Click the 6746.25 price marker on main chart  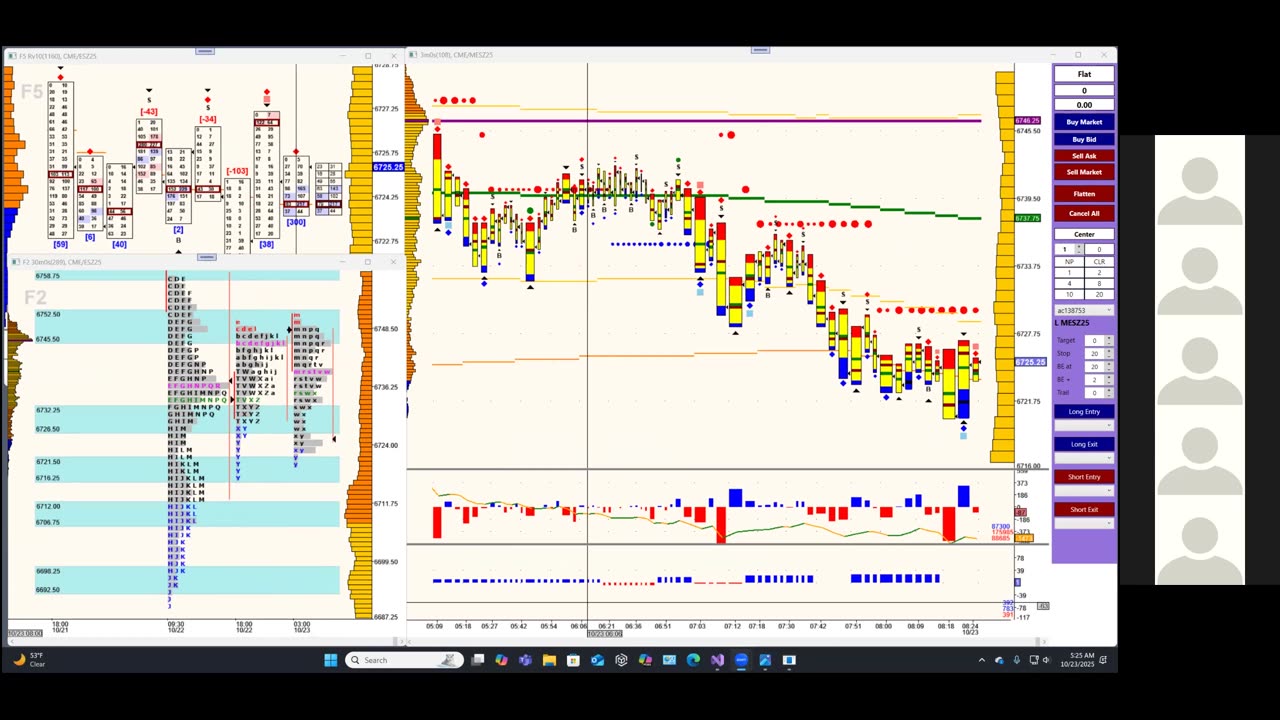pyautogui.click(x=1028, y=121)
